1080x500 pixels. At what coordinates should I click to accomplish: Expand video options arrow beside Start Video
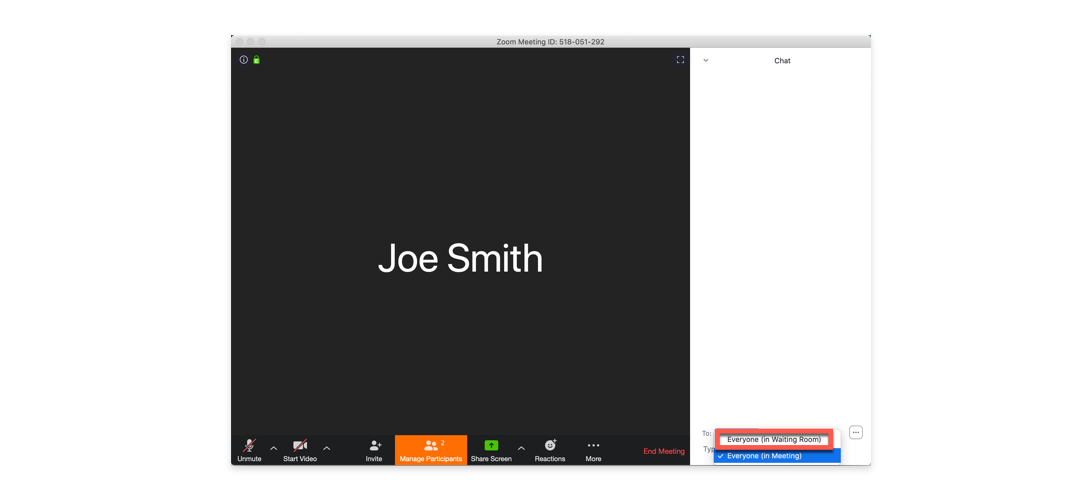click(x=327, y=448)
